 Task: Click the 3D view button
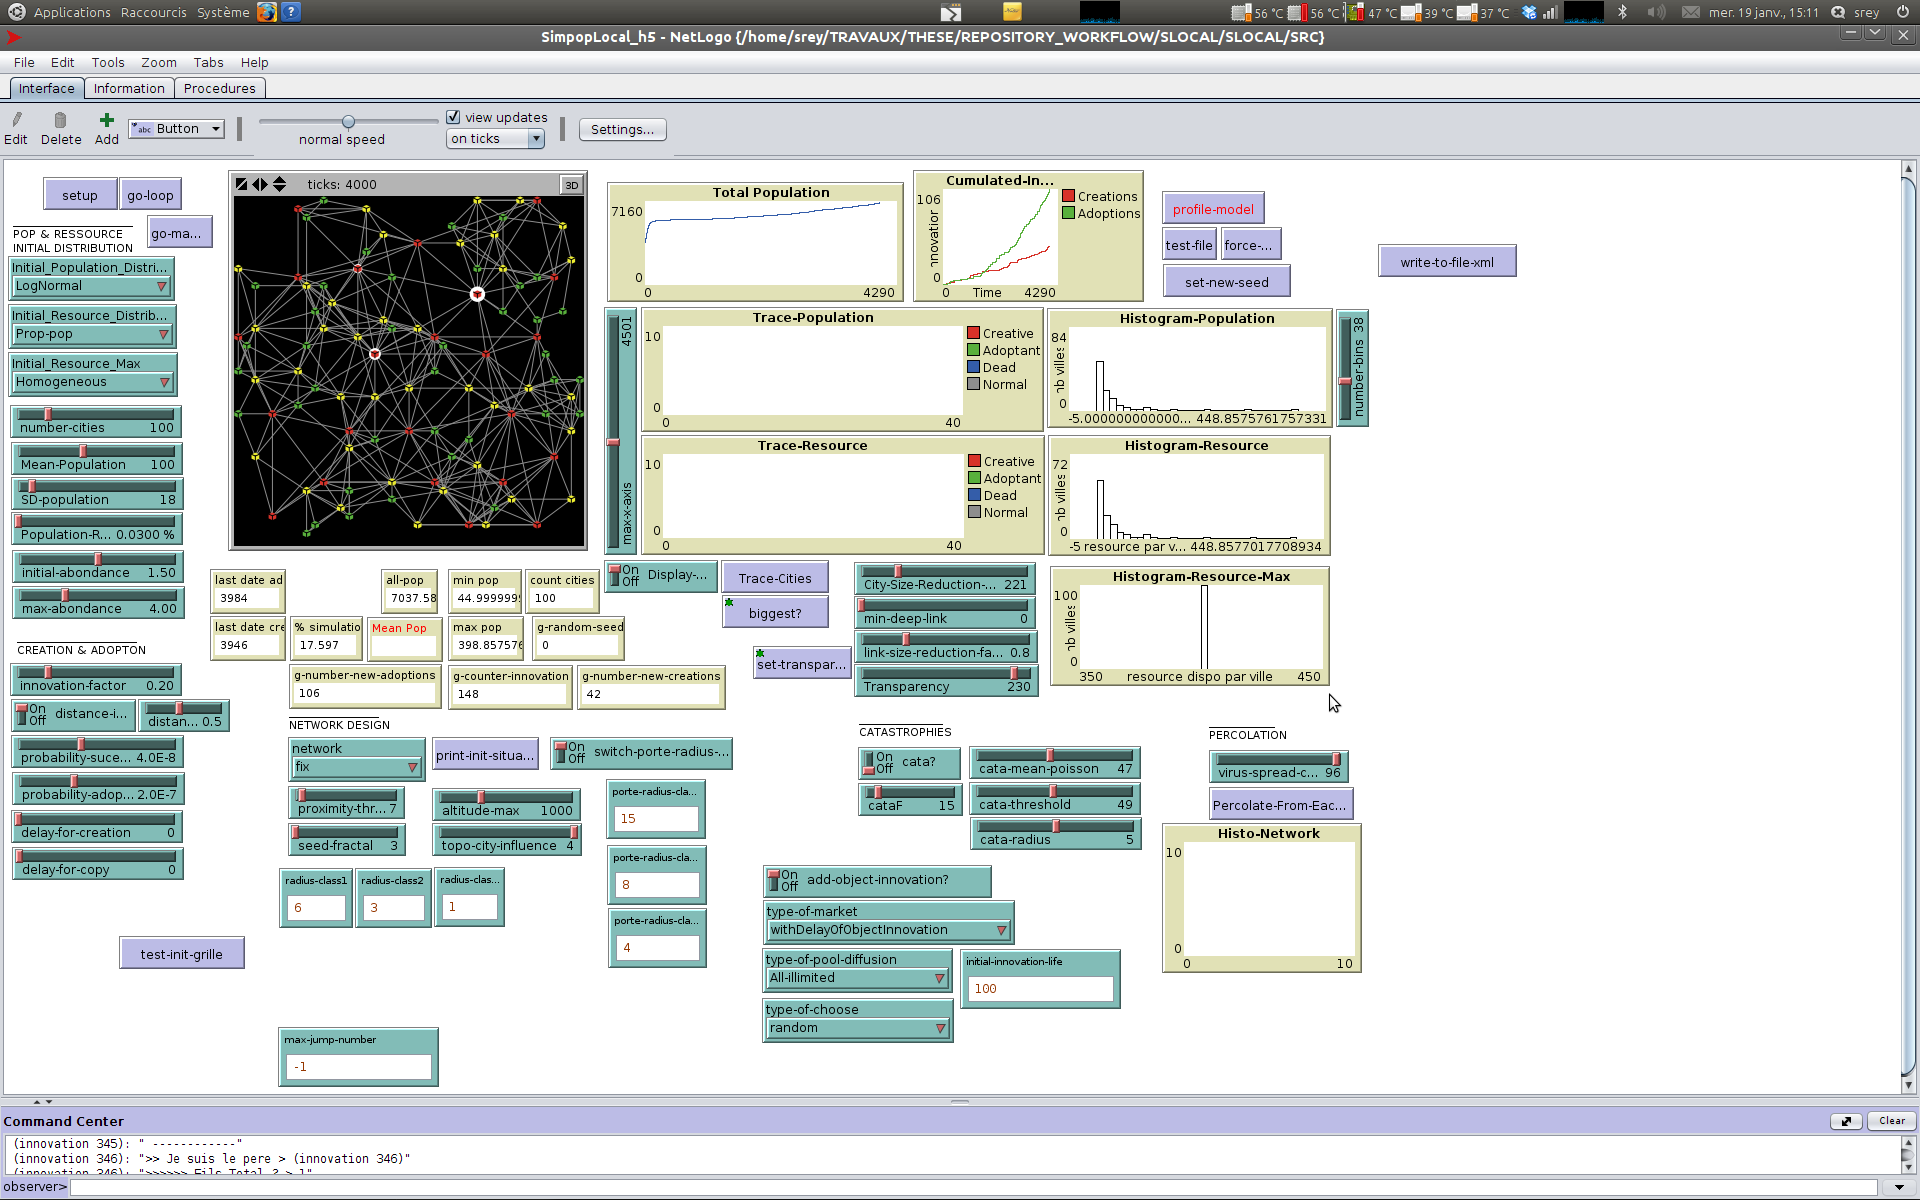[572, 185]
